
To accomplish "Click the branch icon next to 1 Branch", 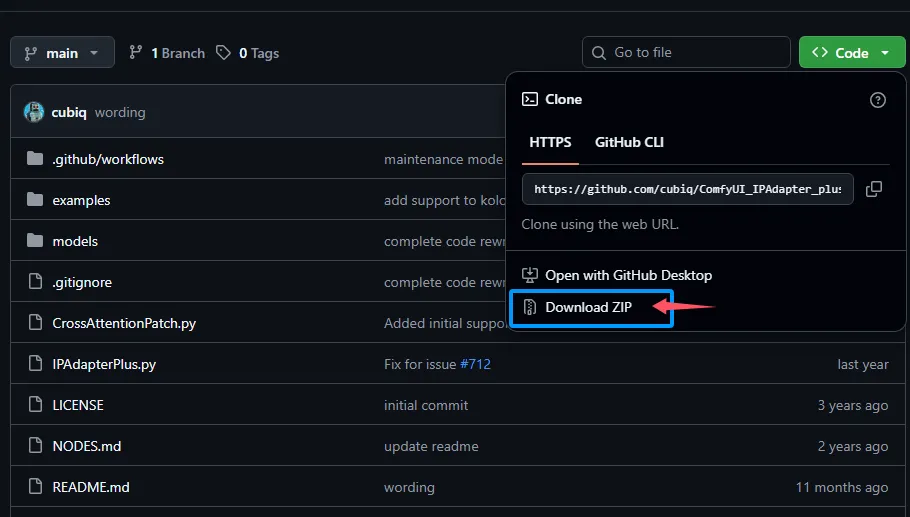I will coord(136,53).
